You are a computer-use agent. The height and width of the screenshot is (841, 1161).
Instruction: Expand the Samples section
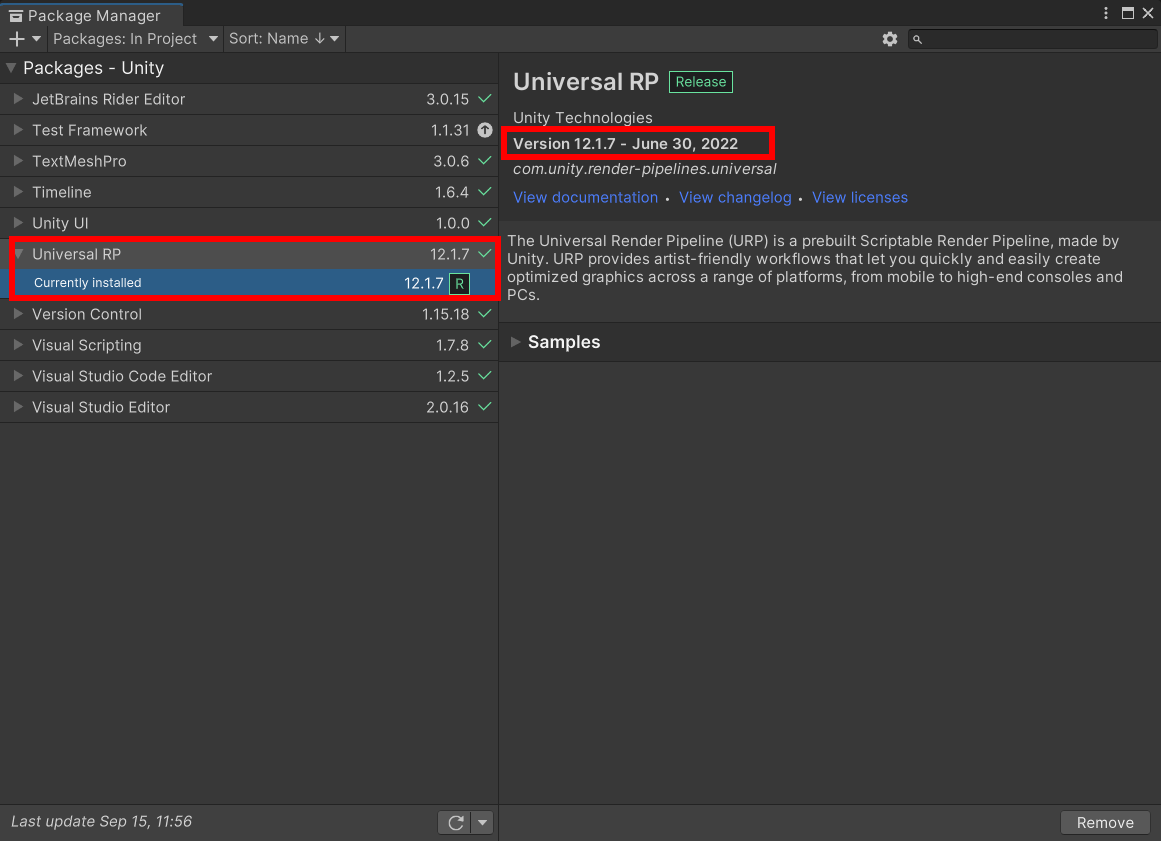pyautogui.click(x=516, y=342)
